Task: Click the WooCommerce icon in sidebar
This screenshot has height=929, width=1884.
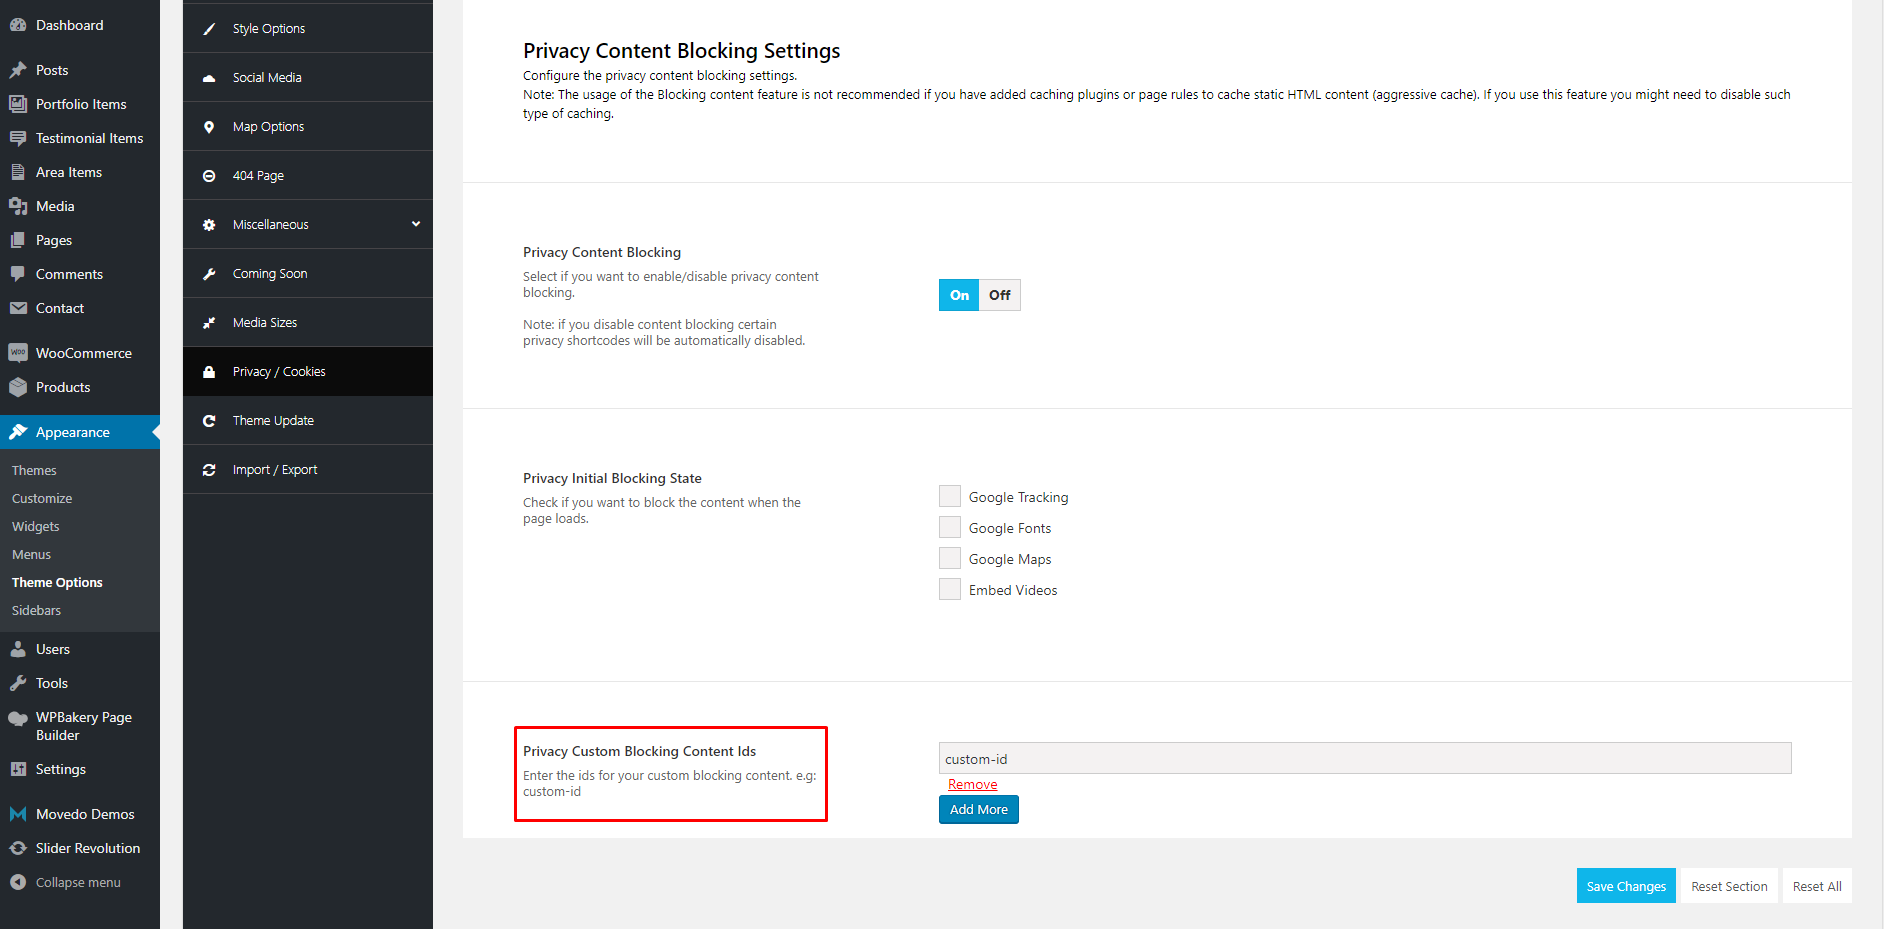Action: [x=18, y=353]
